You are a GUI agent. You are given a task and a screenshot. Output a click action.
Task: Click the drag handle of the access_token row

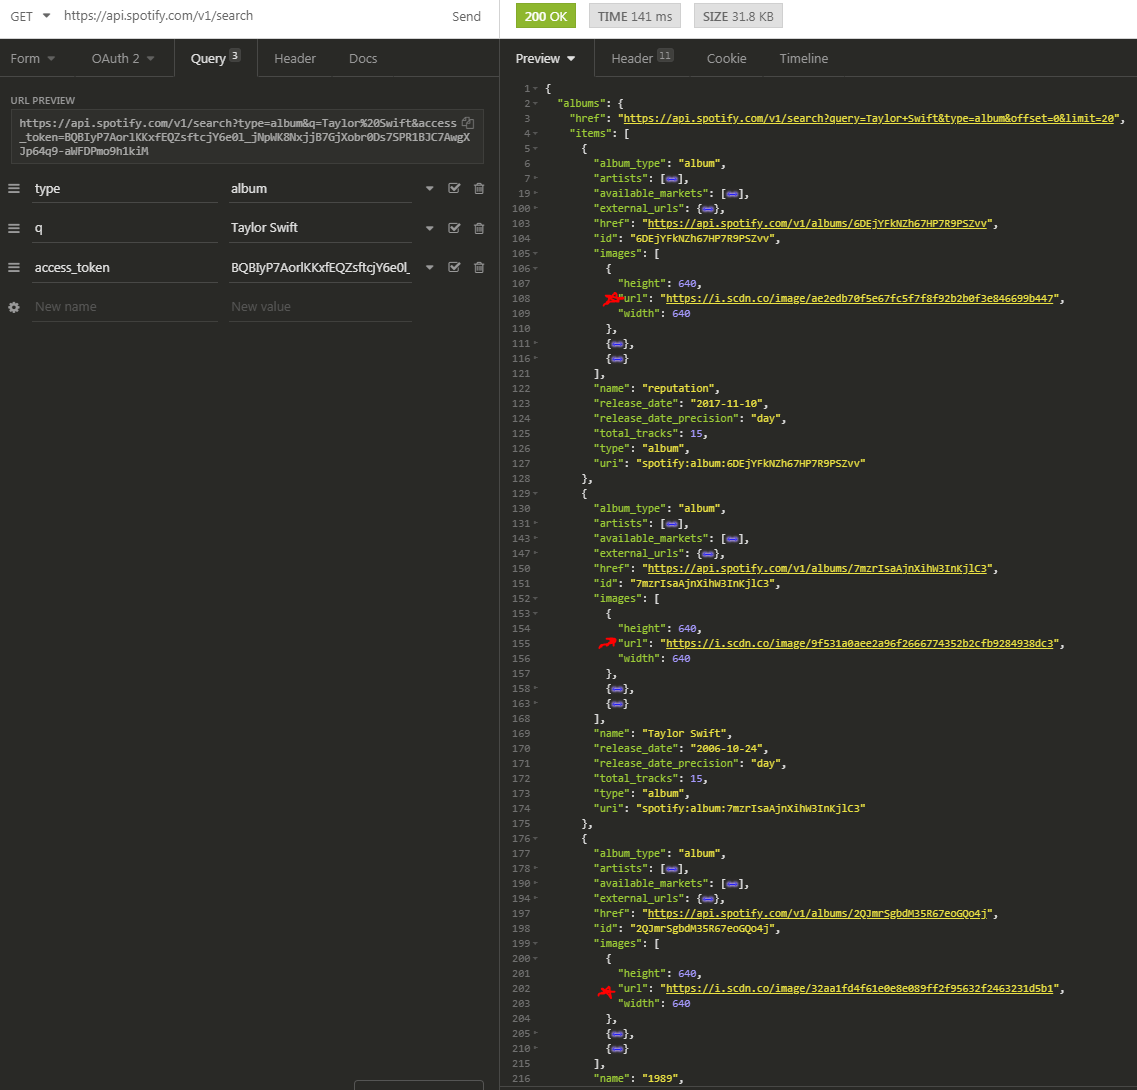point(14,268)
